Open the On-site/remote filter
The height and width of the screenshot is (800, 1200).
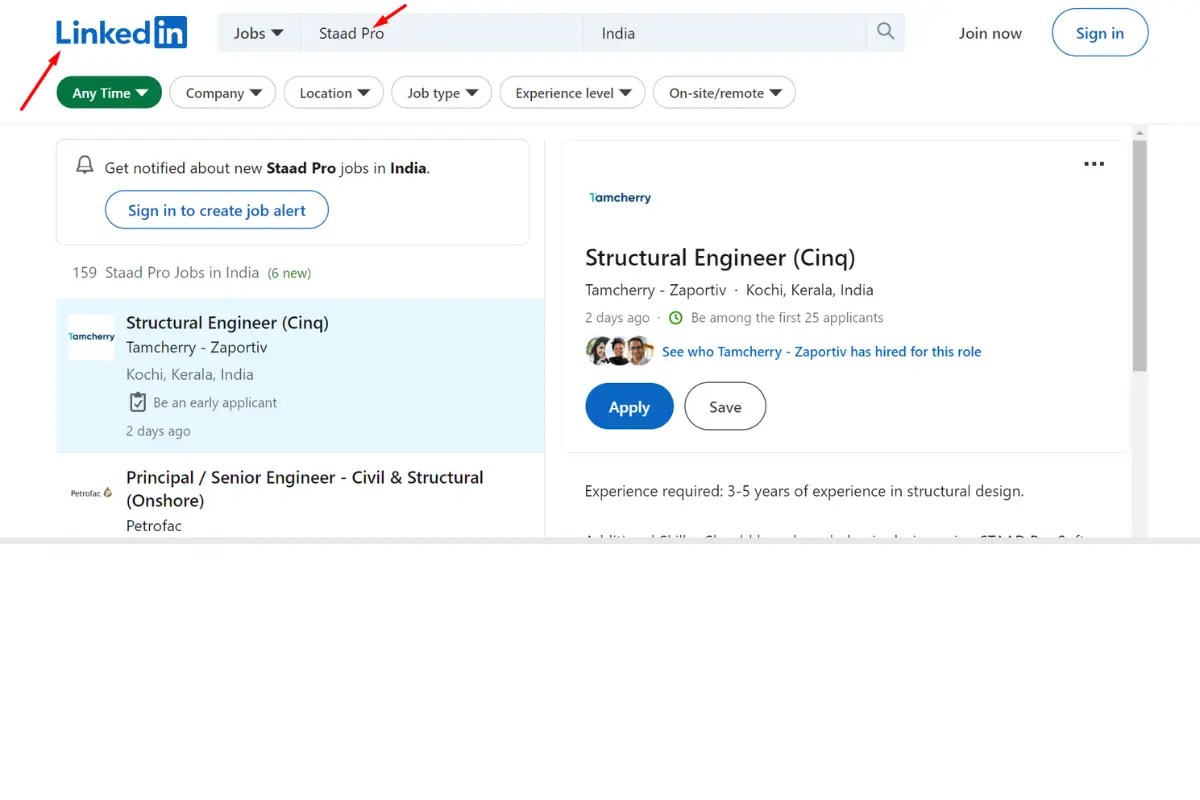725,93
